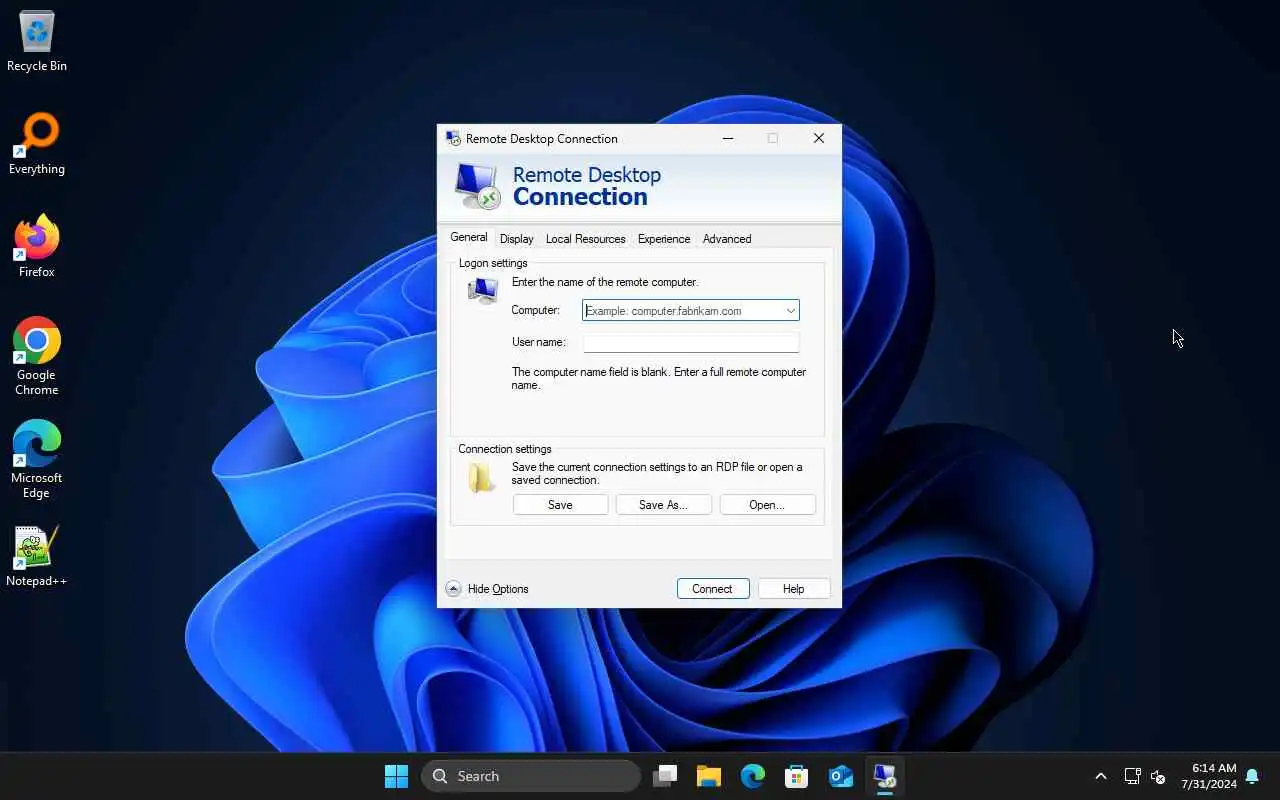Click Remote Desktop Connection taskbar icon
The height and width of the screenshot is (800, 1280).
(885, 776)
